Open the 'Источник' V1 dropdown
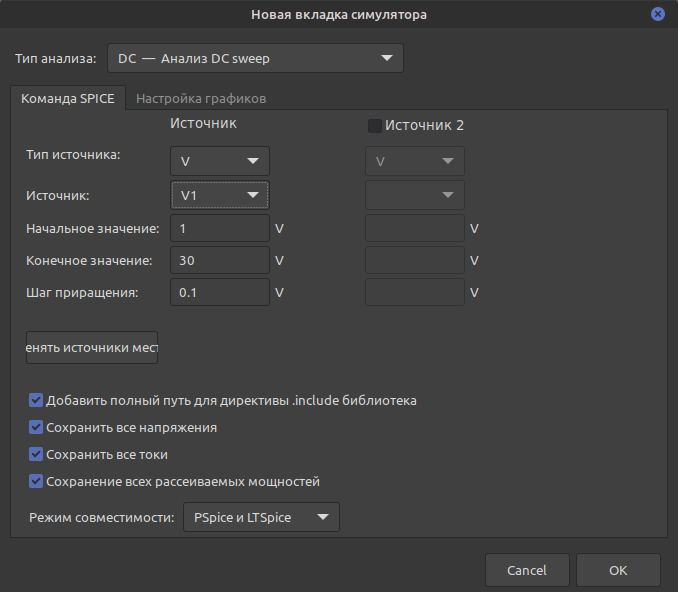 click(x=220, y=195)
